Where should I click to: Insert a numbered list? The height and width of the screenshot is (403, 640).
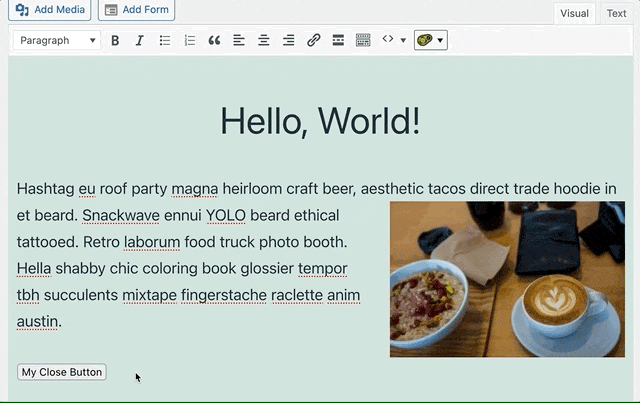[189, 40]
